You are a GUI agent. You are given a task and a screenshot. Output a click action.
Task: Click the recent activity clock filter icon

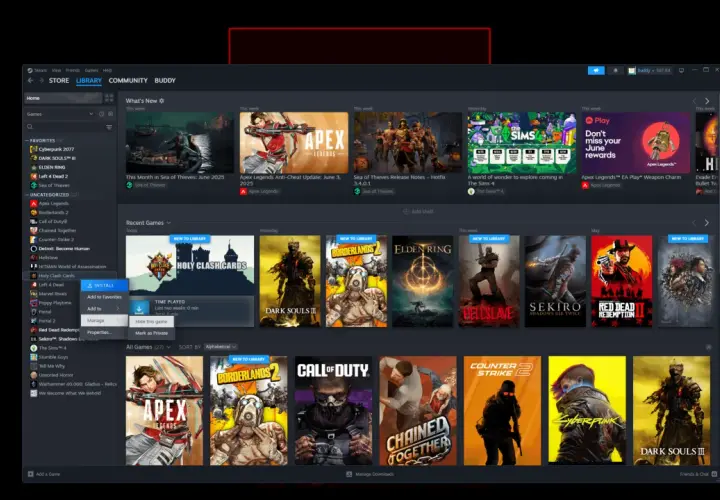click(x=101, y=114)
